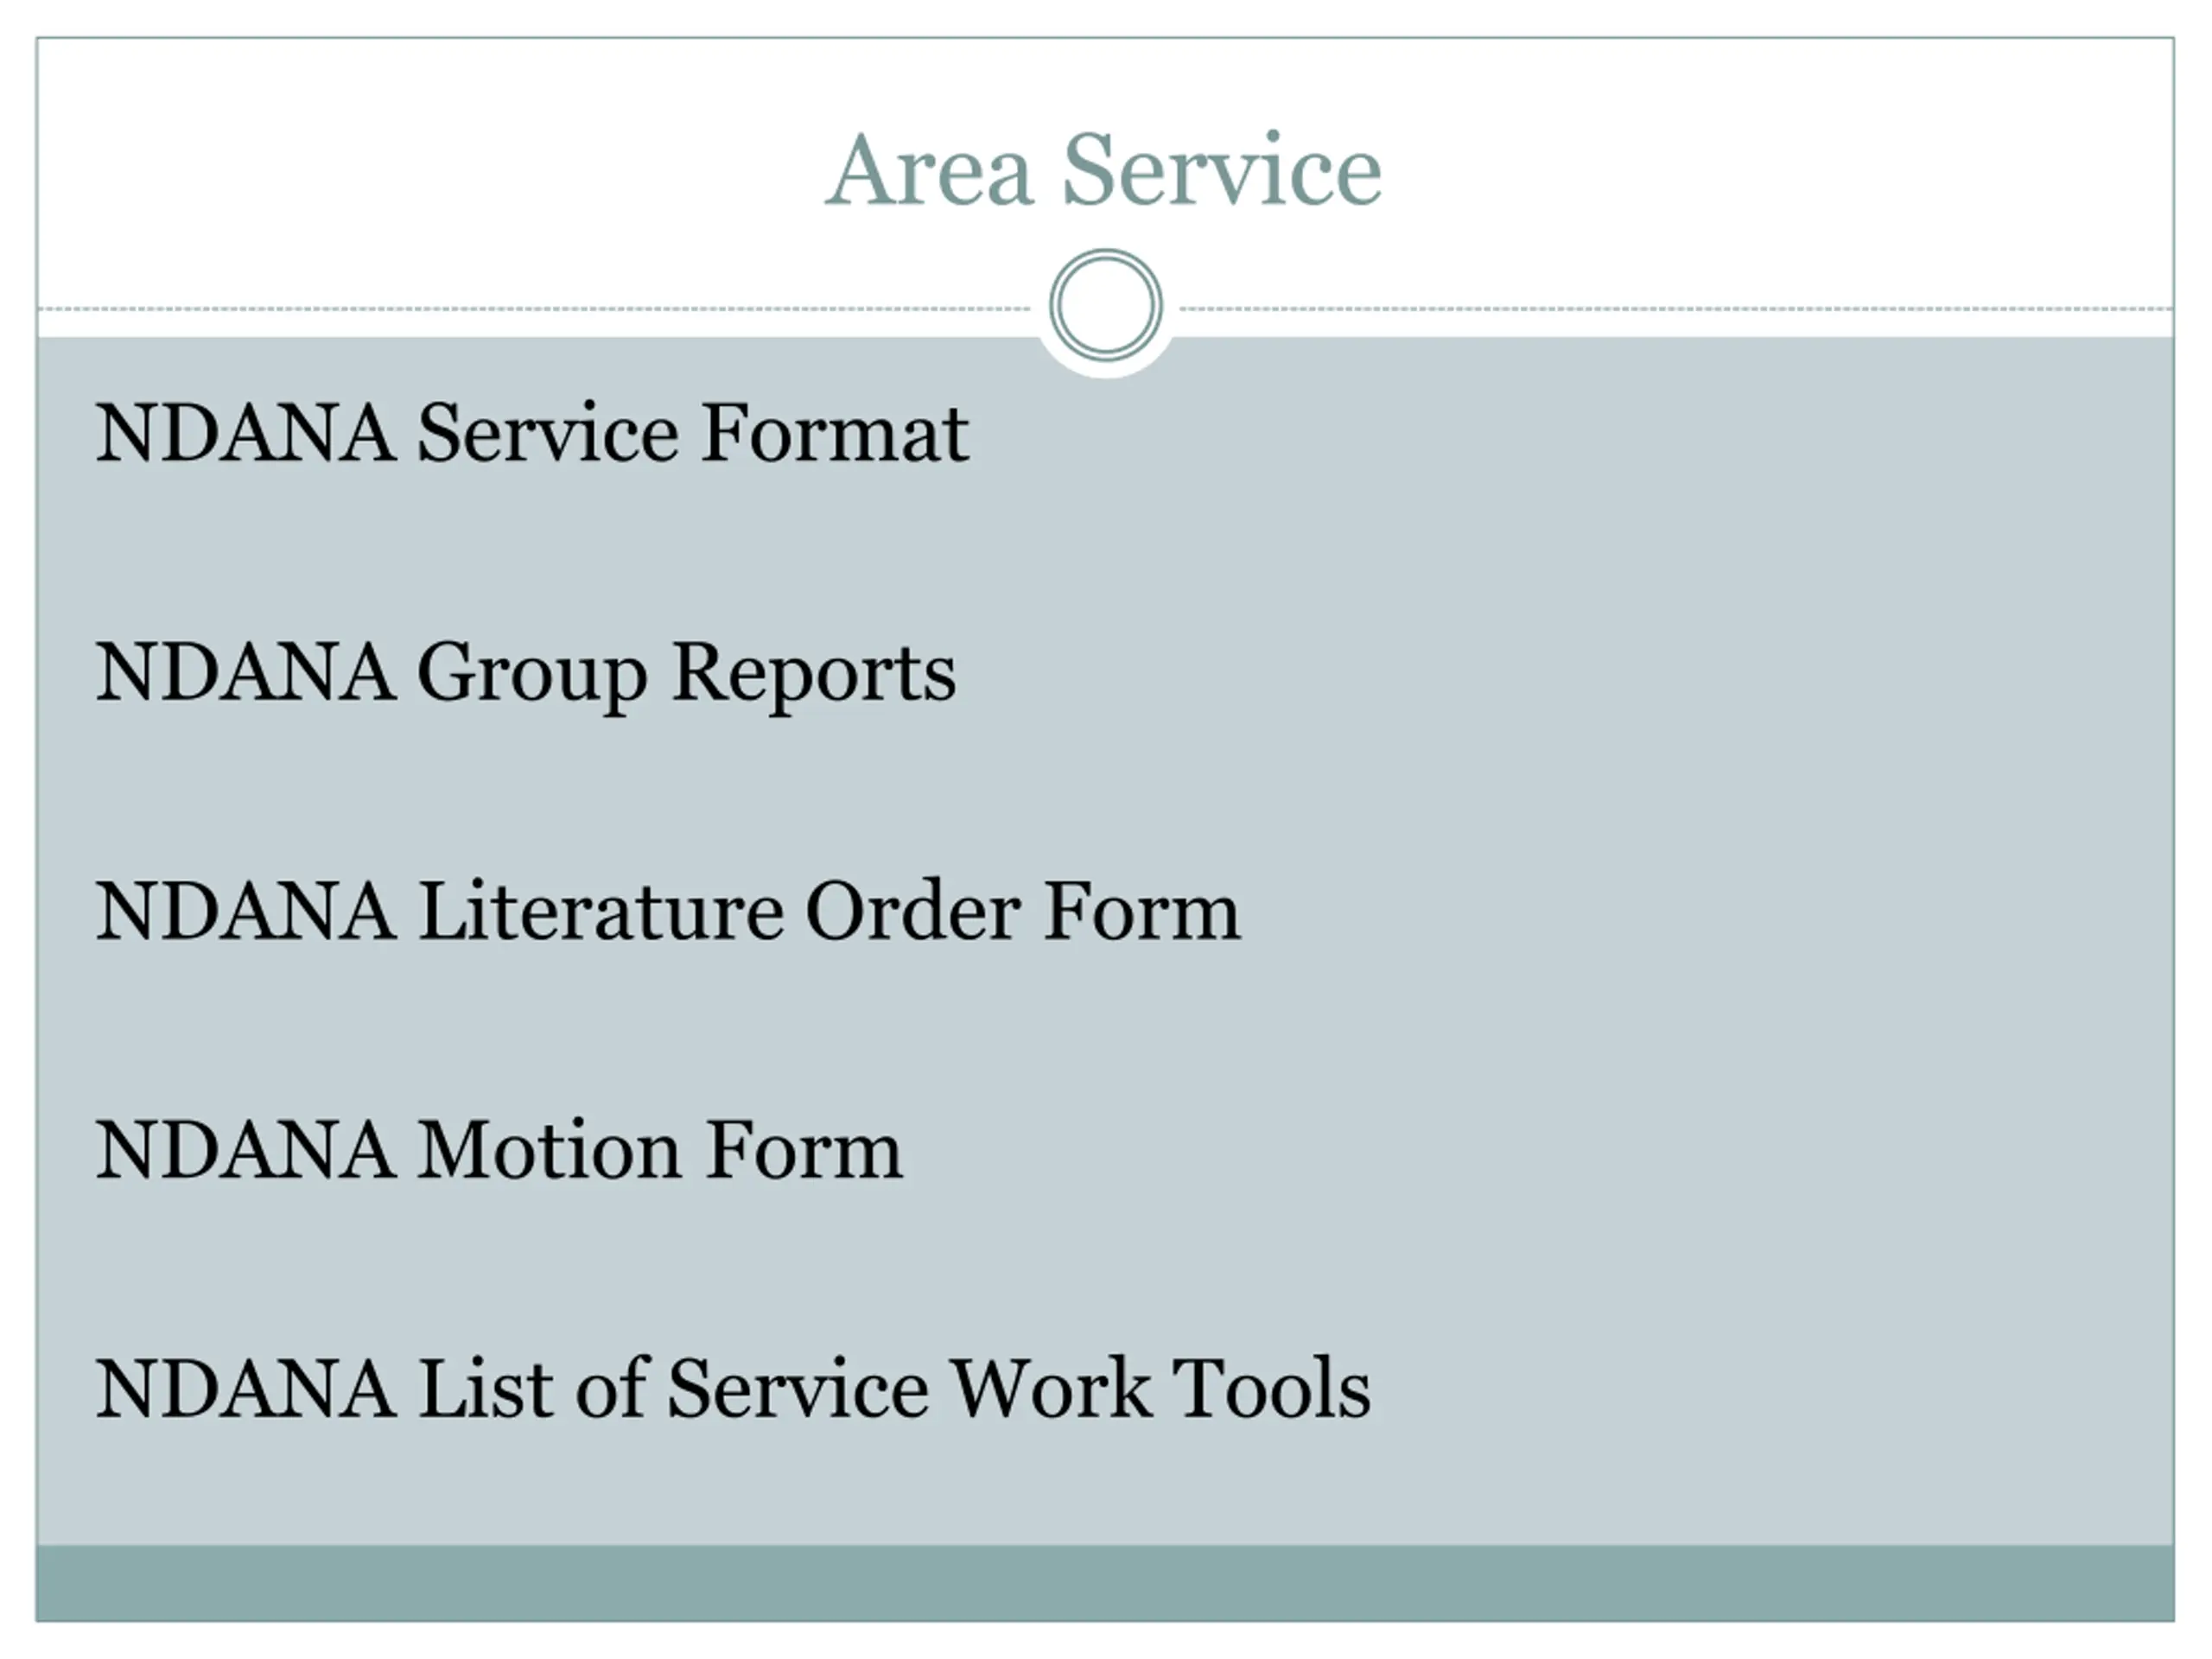Open NDANA List of Service Work Tools

733,1389
